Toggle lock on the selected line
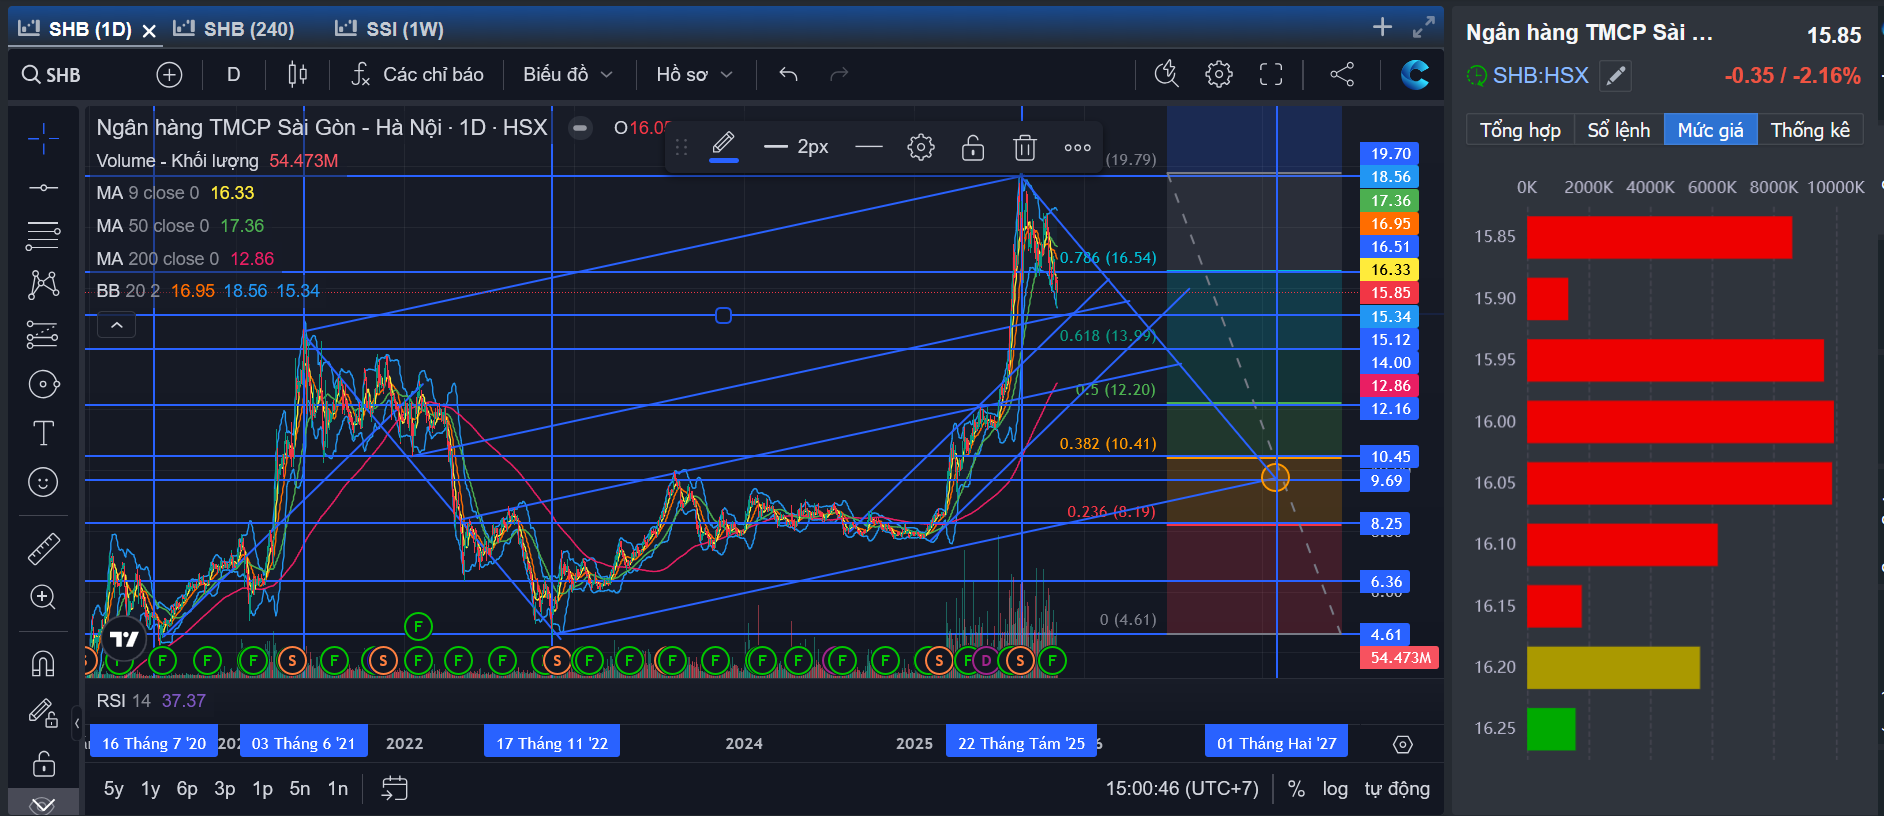Viewport: 1884px width, 816px height. coord(973,148)
